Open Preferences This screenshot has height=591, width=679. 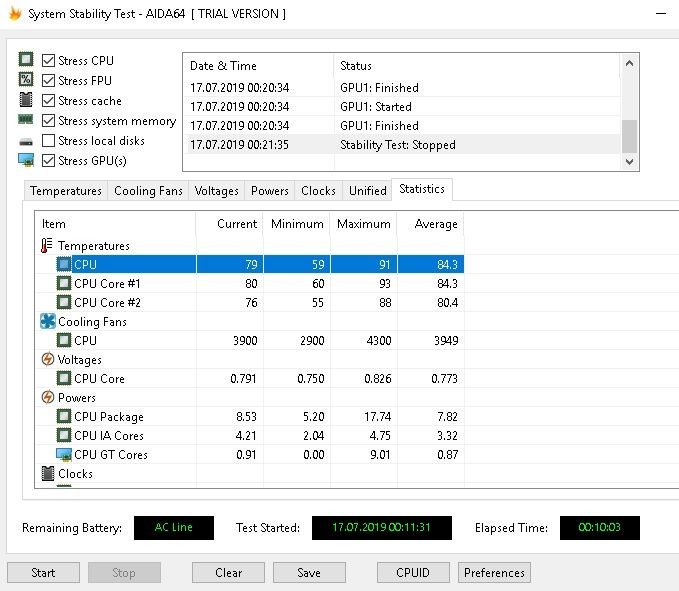click(x=494, y=573)
